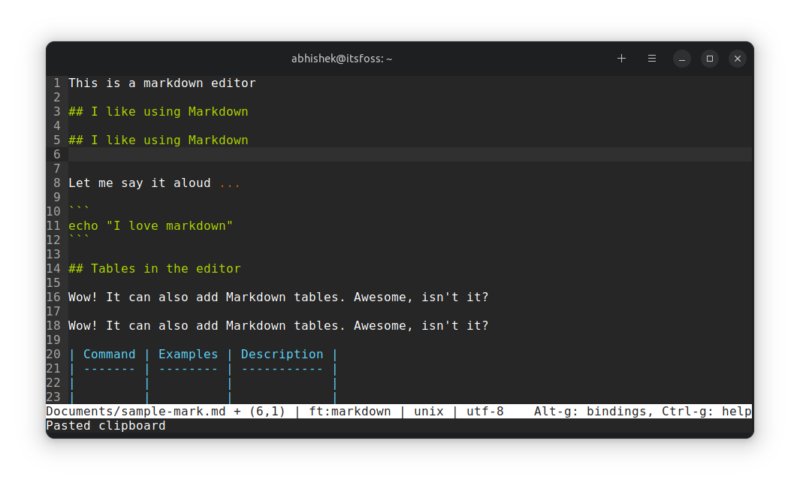Click 'utf-8' encoding in status bar
Image resolution: width=800 pixels, height=489 pixels.
pyautogui.click(x=485, y=411)
